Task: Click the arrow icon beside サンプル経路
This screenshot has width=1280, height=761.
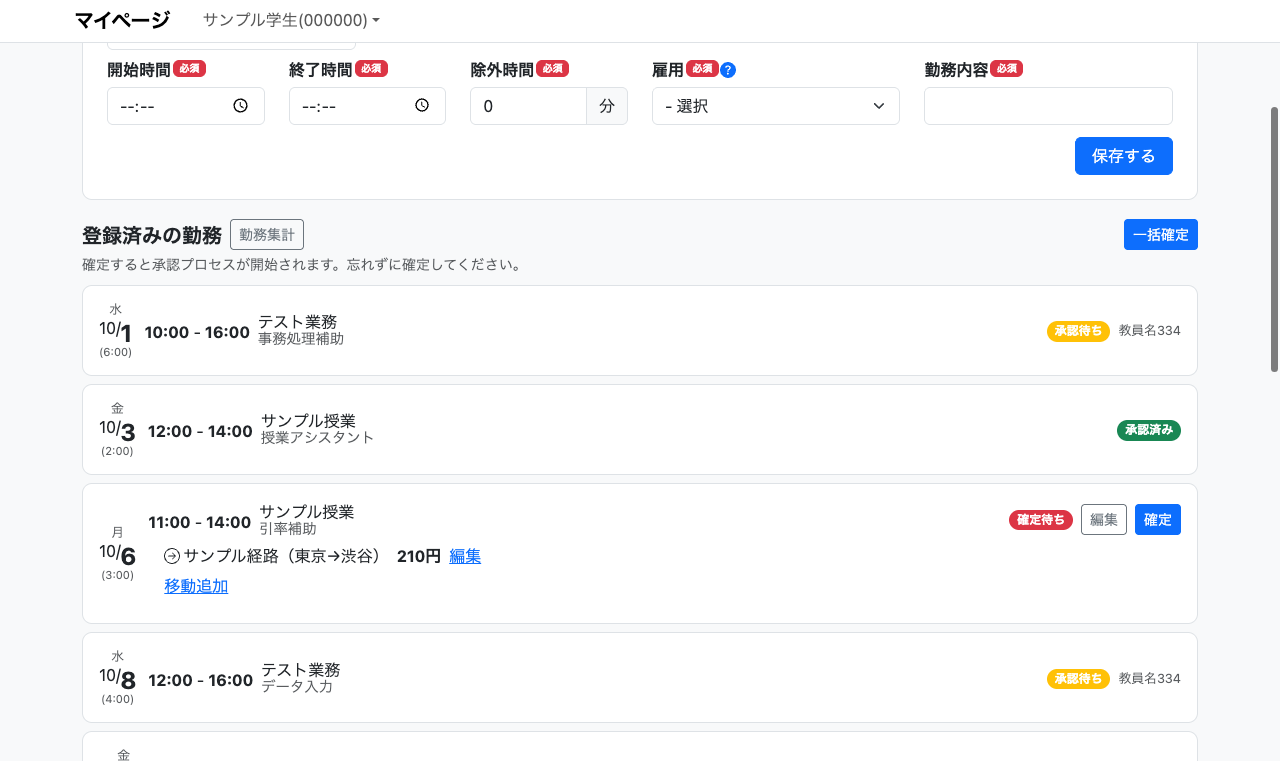Action: click(172, 557)
